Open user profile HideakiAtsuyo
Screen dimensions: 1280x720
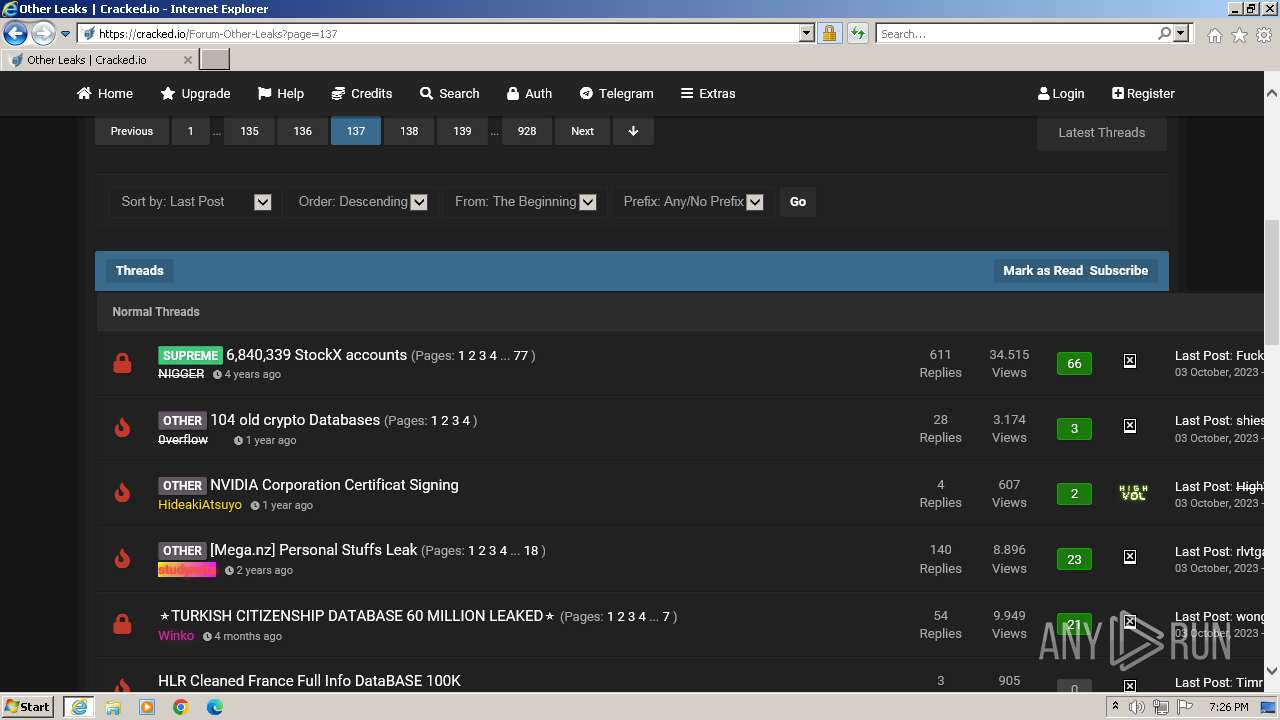pyautogui.click(x=200, y=505)
